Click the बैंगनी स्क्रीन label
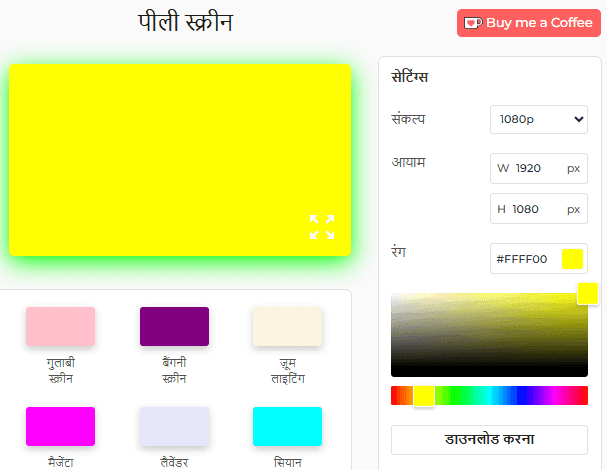Image resolution: width=607 pixels, height=470 pixels. 174,371
